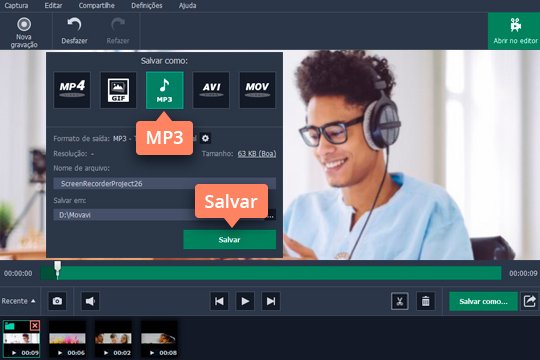Click the white timeline playhead marker
The width and height of the screenshot is (540, 360).
(x=58, y=269)
